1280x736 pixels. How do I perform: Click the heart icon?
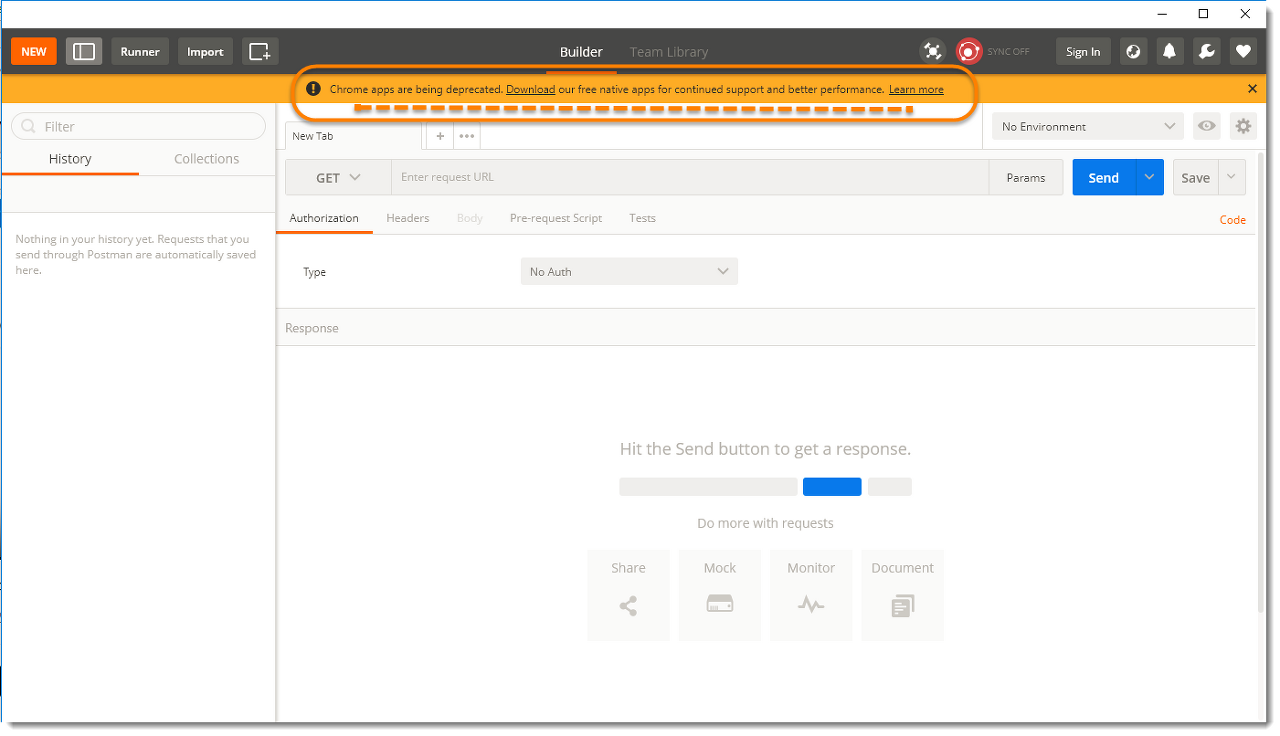[1243, 52]
